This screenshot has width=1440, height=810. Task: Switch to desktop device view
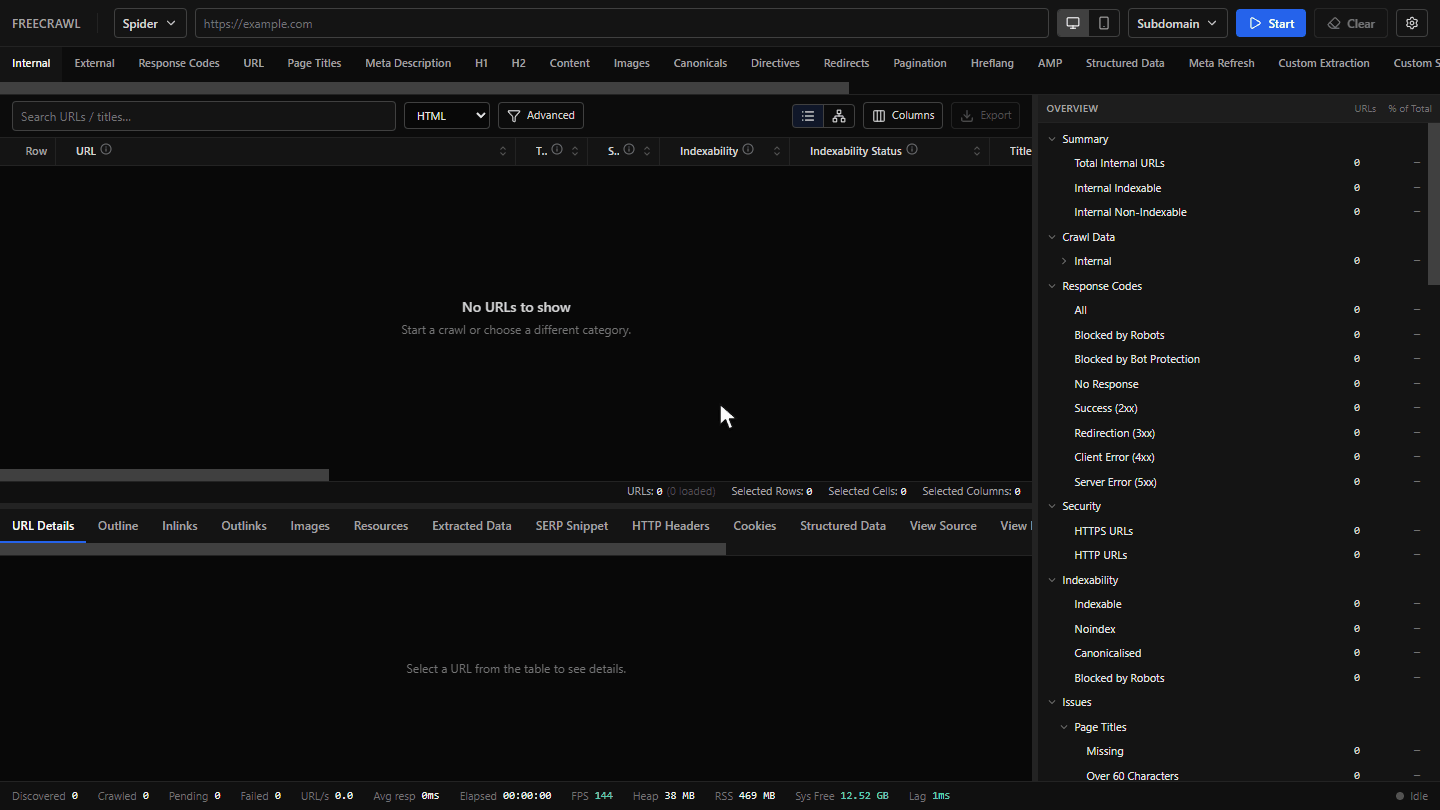[x=1073, y=23]
